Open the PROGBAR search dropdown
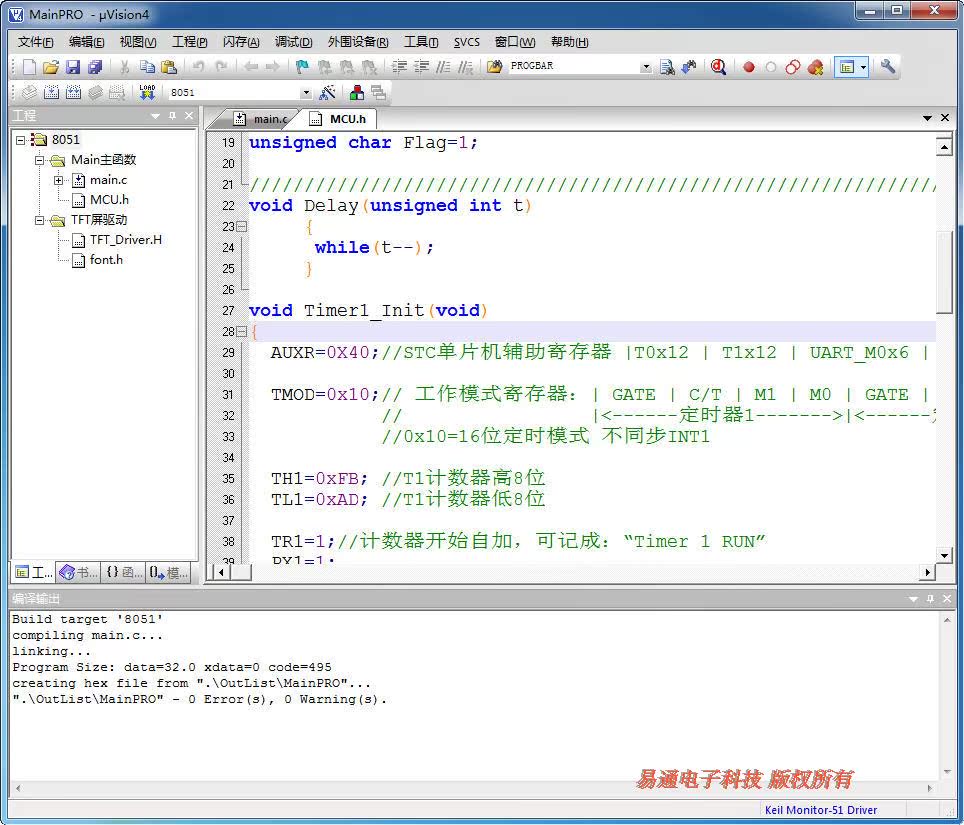This screenshot has width=964, height=825. (646, 67)
